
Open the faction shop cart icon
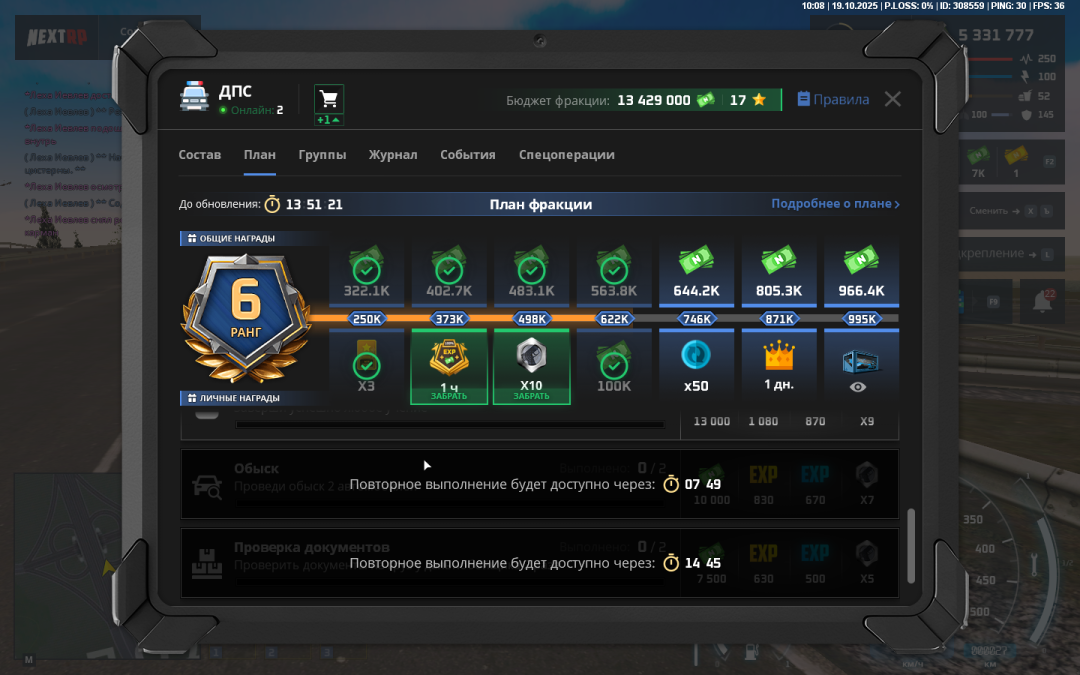pyautogui.click(x=329, y=99)
